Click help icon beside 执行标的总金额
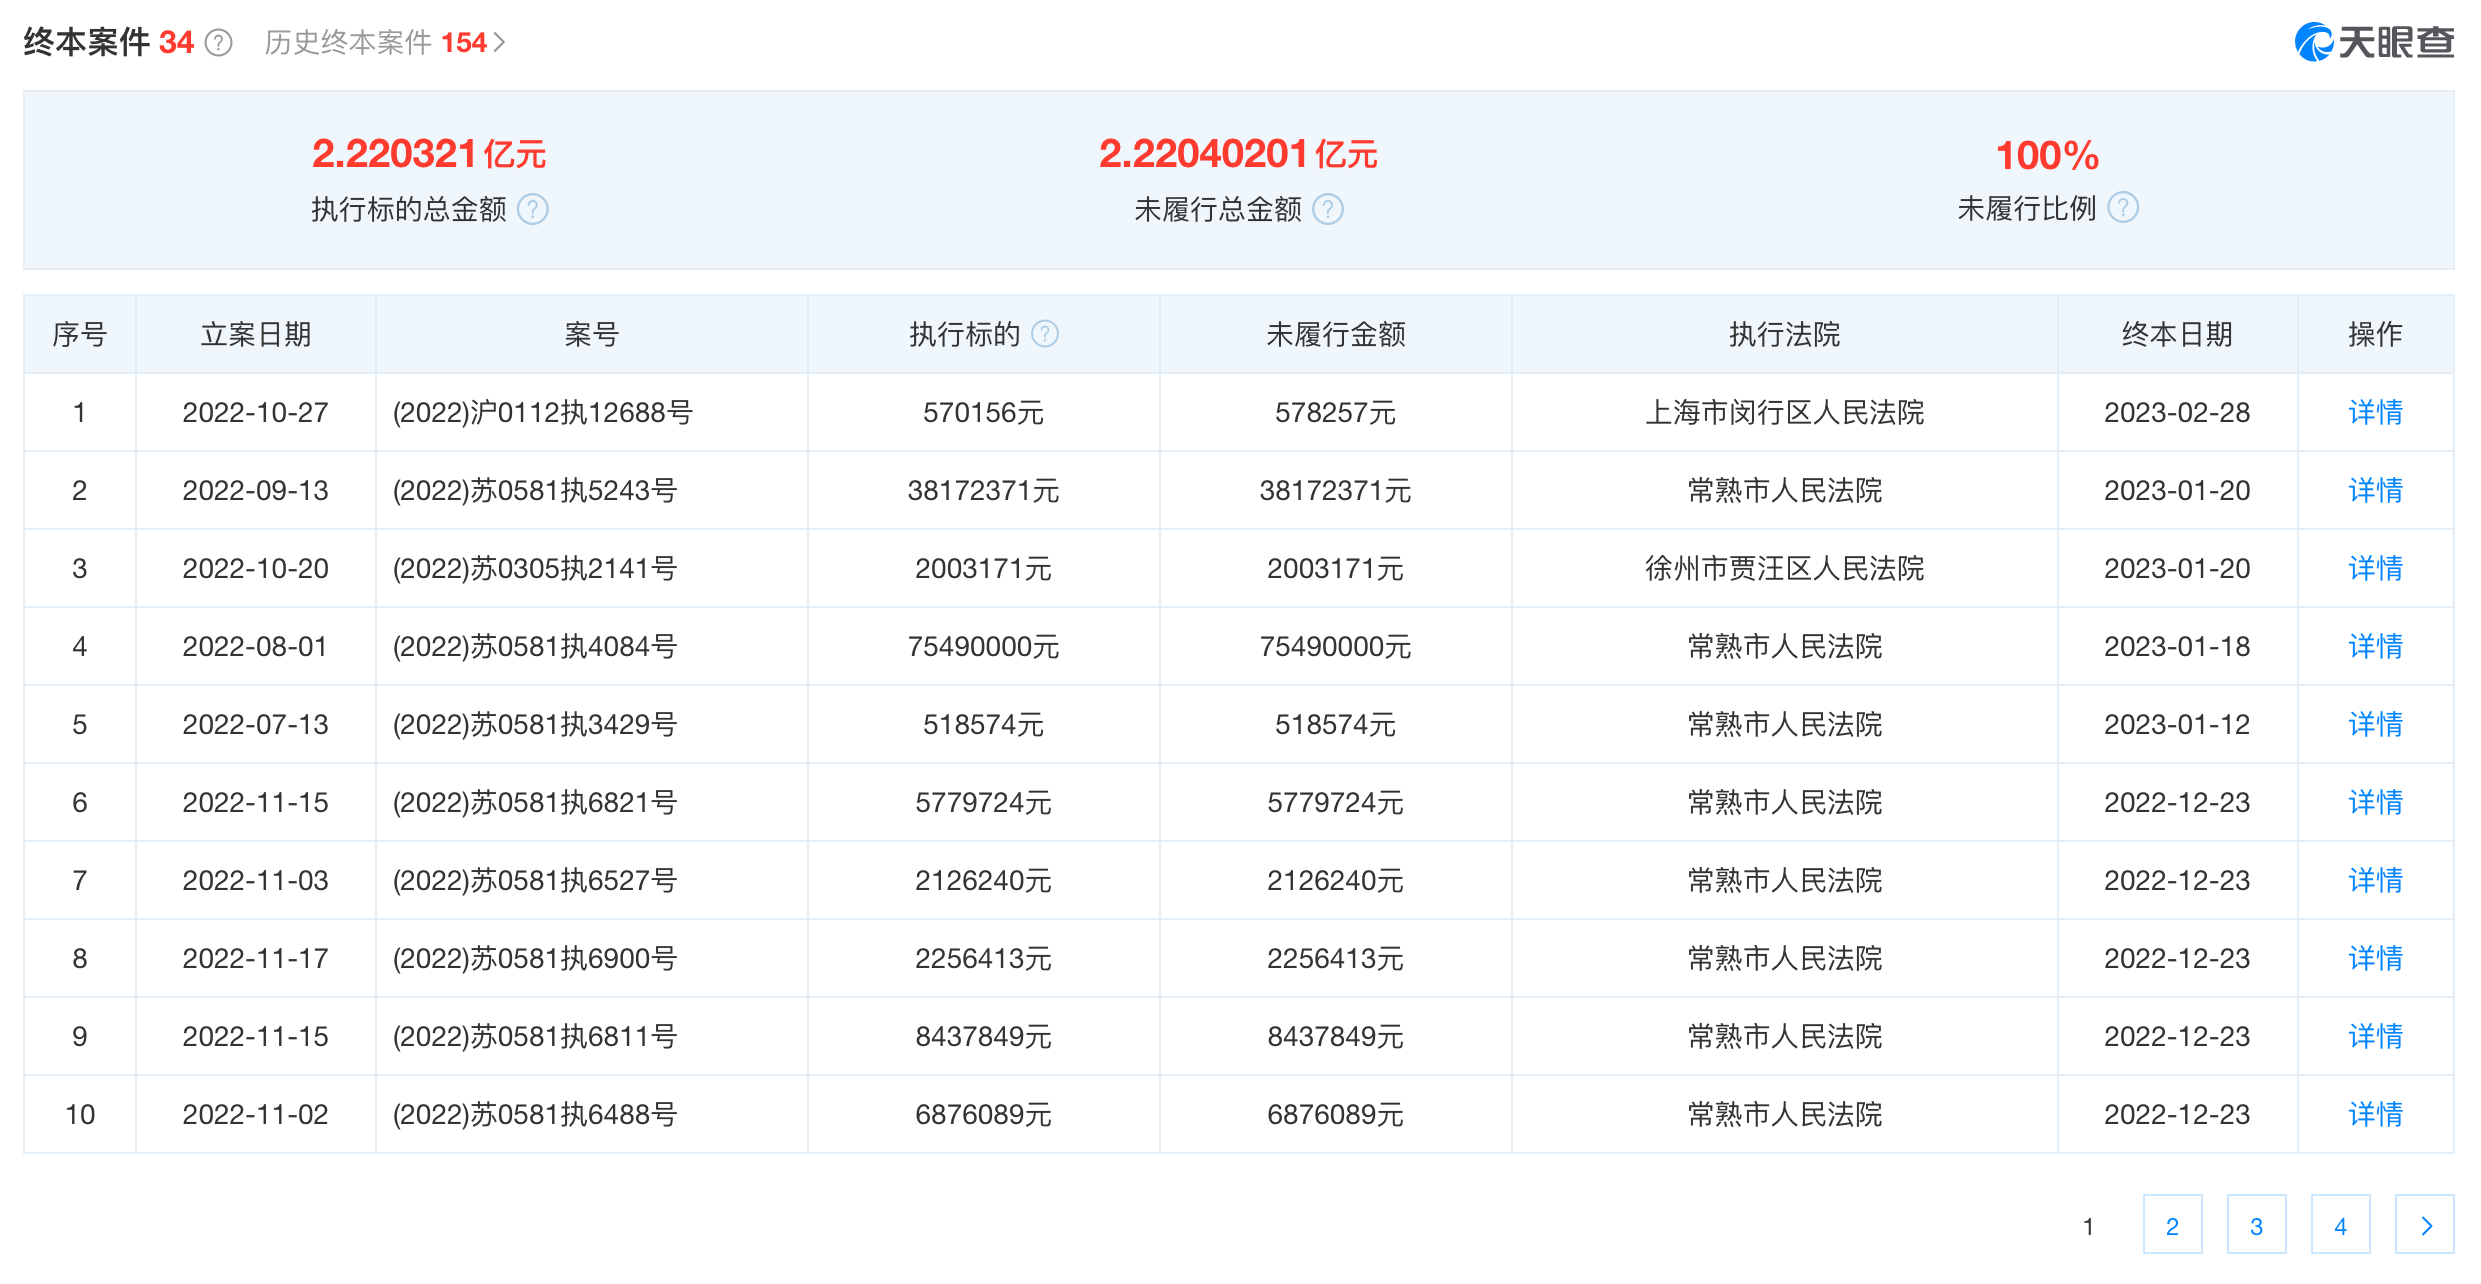 [533, 209]
